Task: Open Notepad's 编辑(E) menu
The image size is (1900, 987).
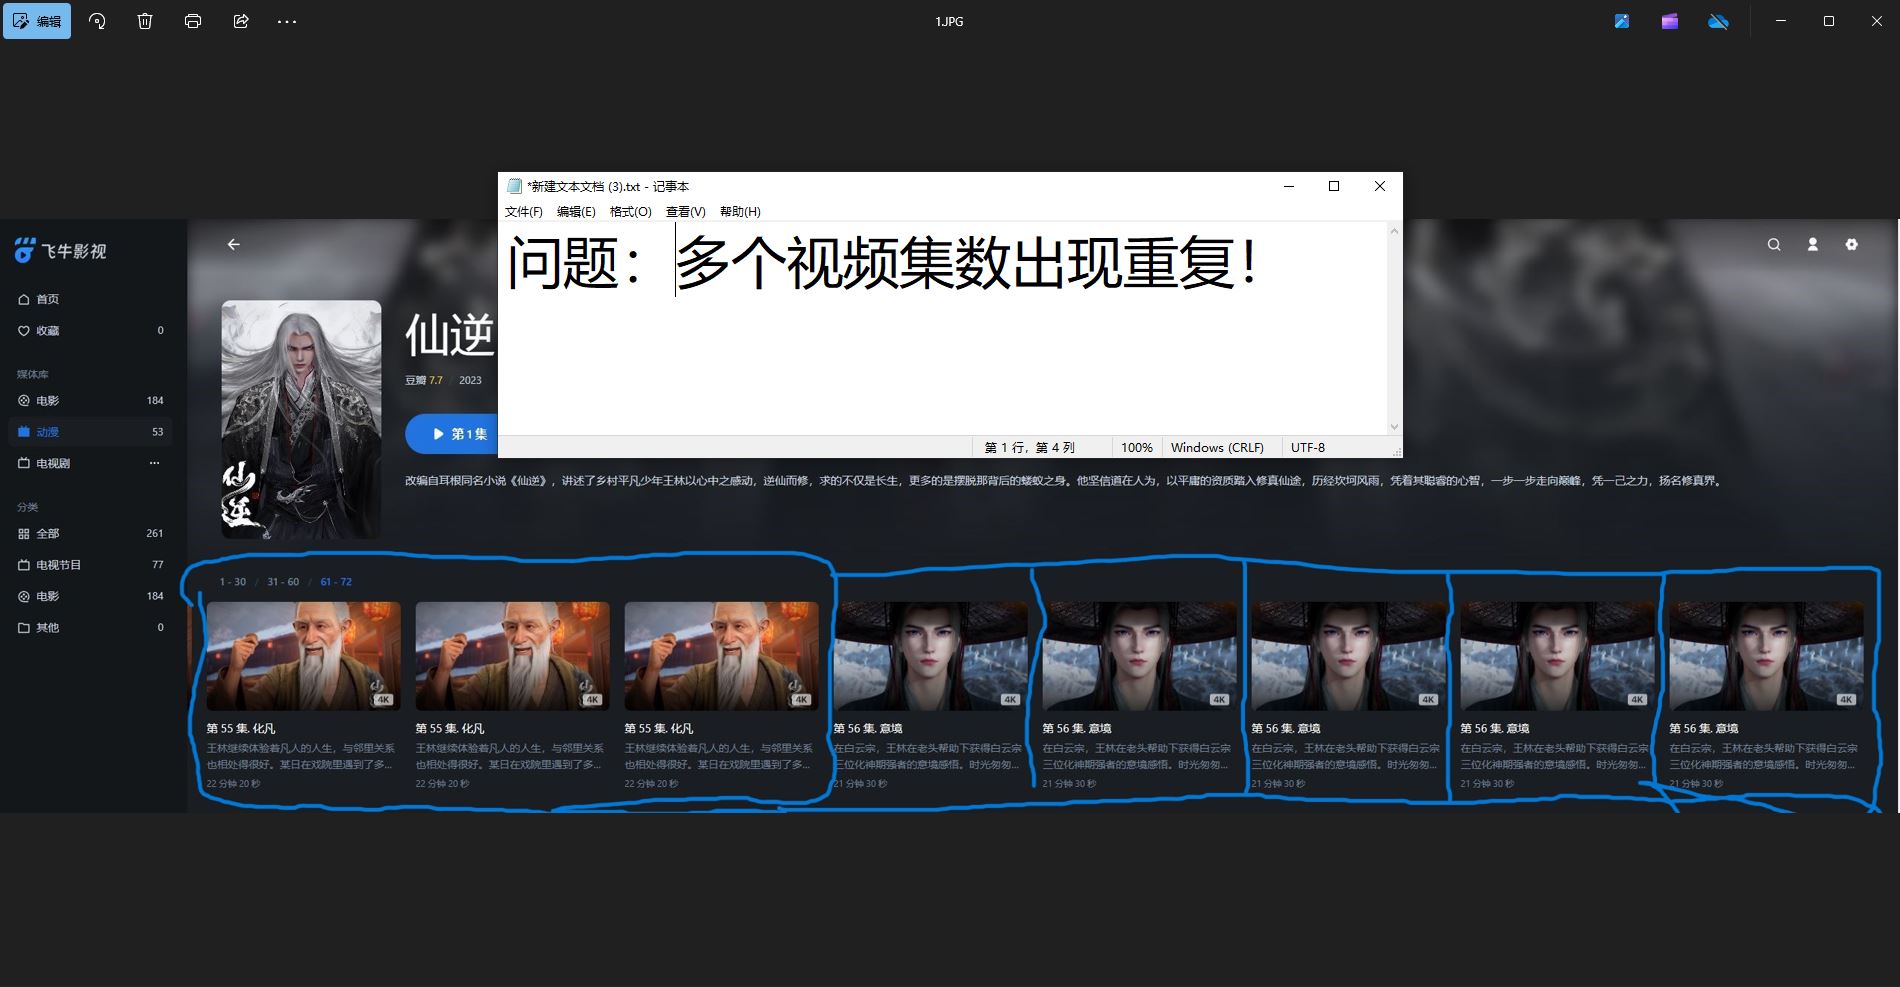Action: (x=576, y=211)
